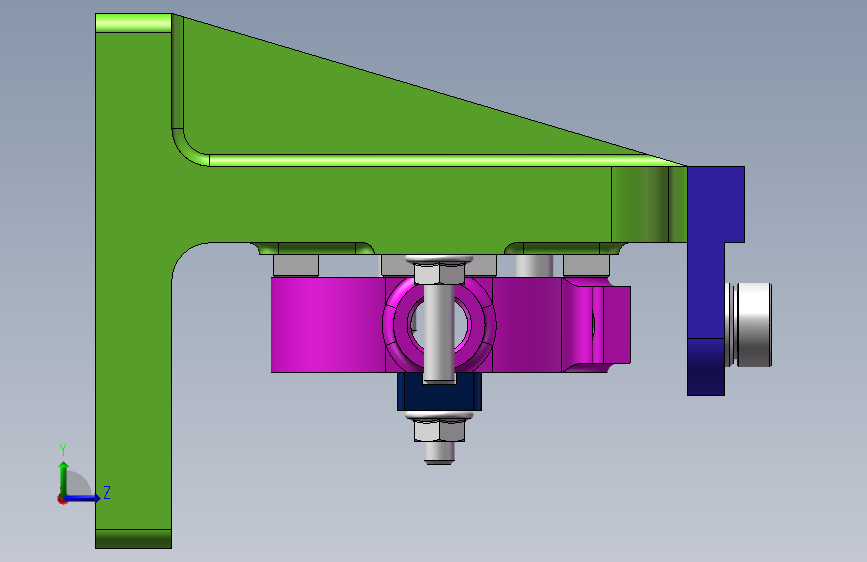The image size is (867, 562).
Task: Select the gray cylindrical pin above clamp
Action: [x=534, y=266]
